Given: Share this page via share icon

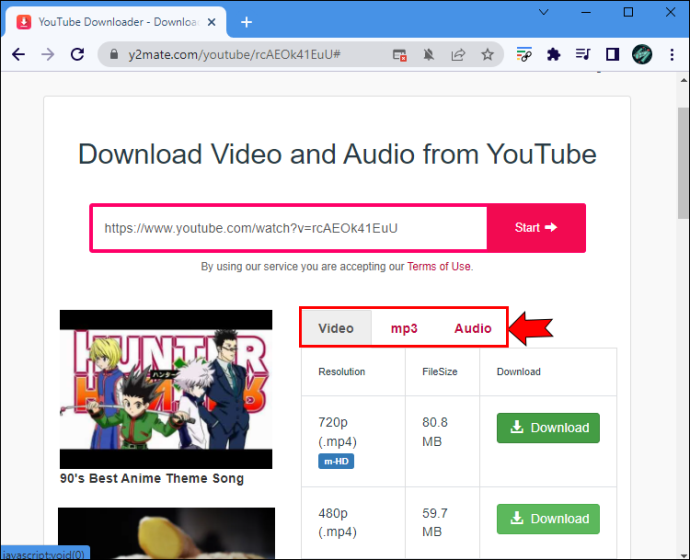Looking at the screenshot, I should (458, 55).
